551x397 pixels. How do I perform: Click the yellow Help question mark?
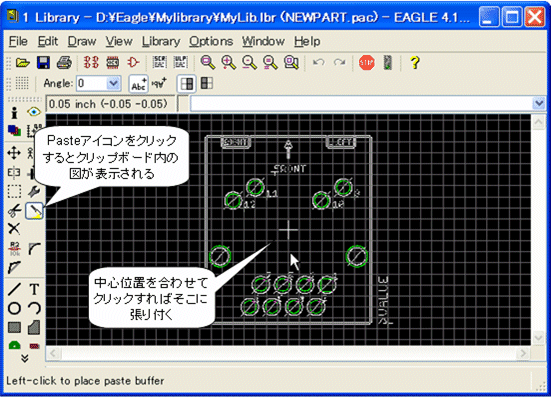point(415,63)
